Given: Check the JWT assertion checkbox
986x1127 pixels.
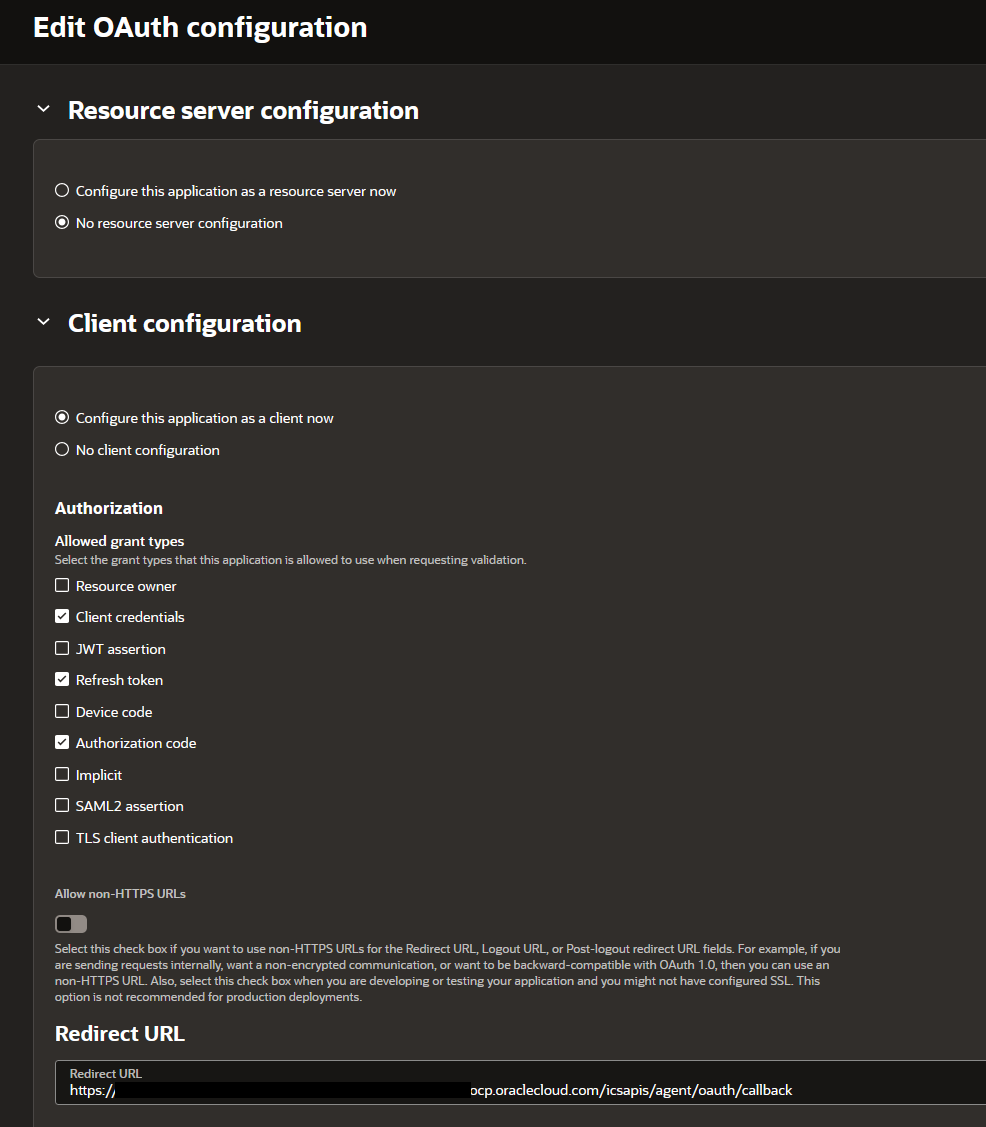Looking at the screenshot, I should (62, 649).
